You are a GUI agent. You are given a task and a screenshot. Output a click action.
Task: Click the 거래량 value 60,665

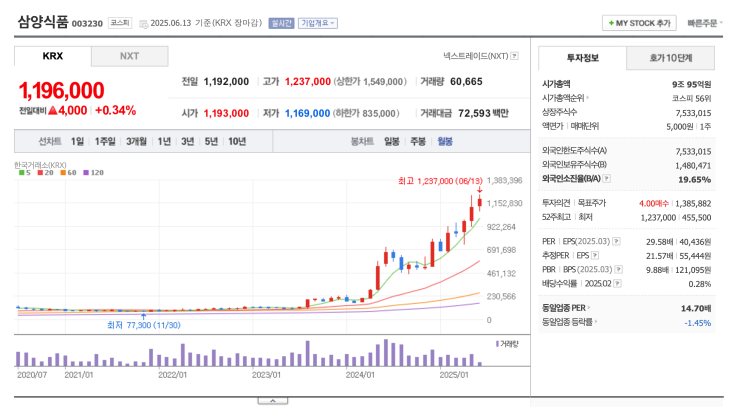[466, 81]
